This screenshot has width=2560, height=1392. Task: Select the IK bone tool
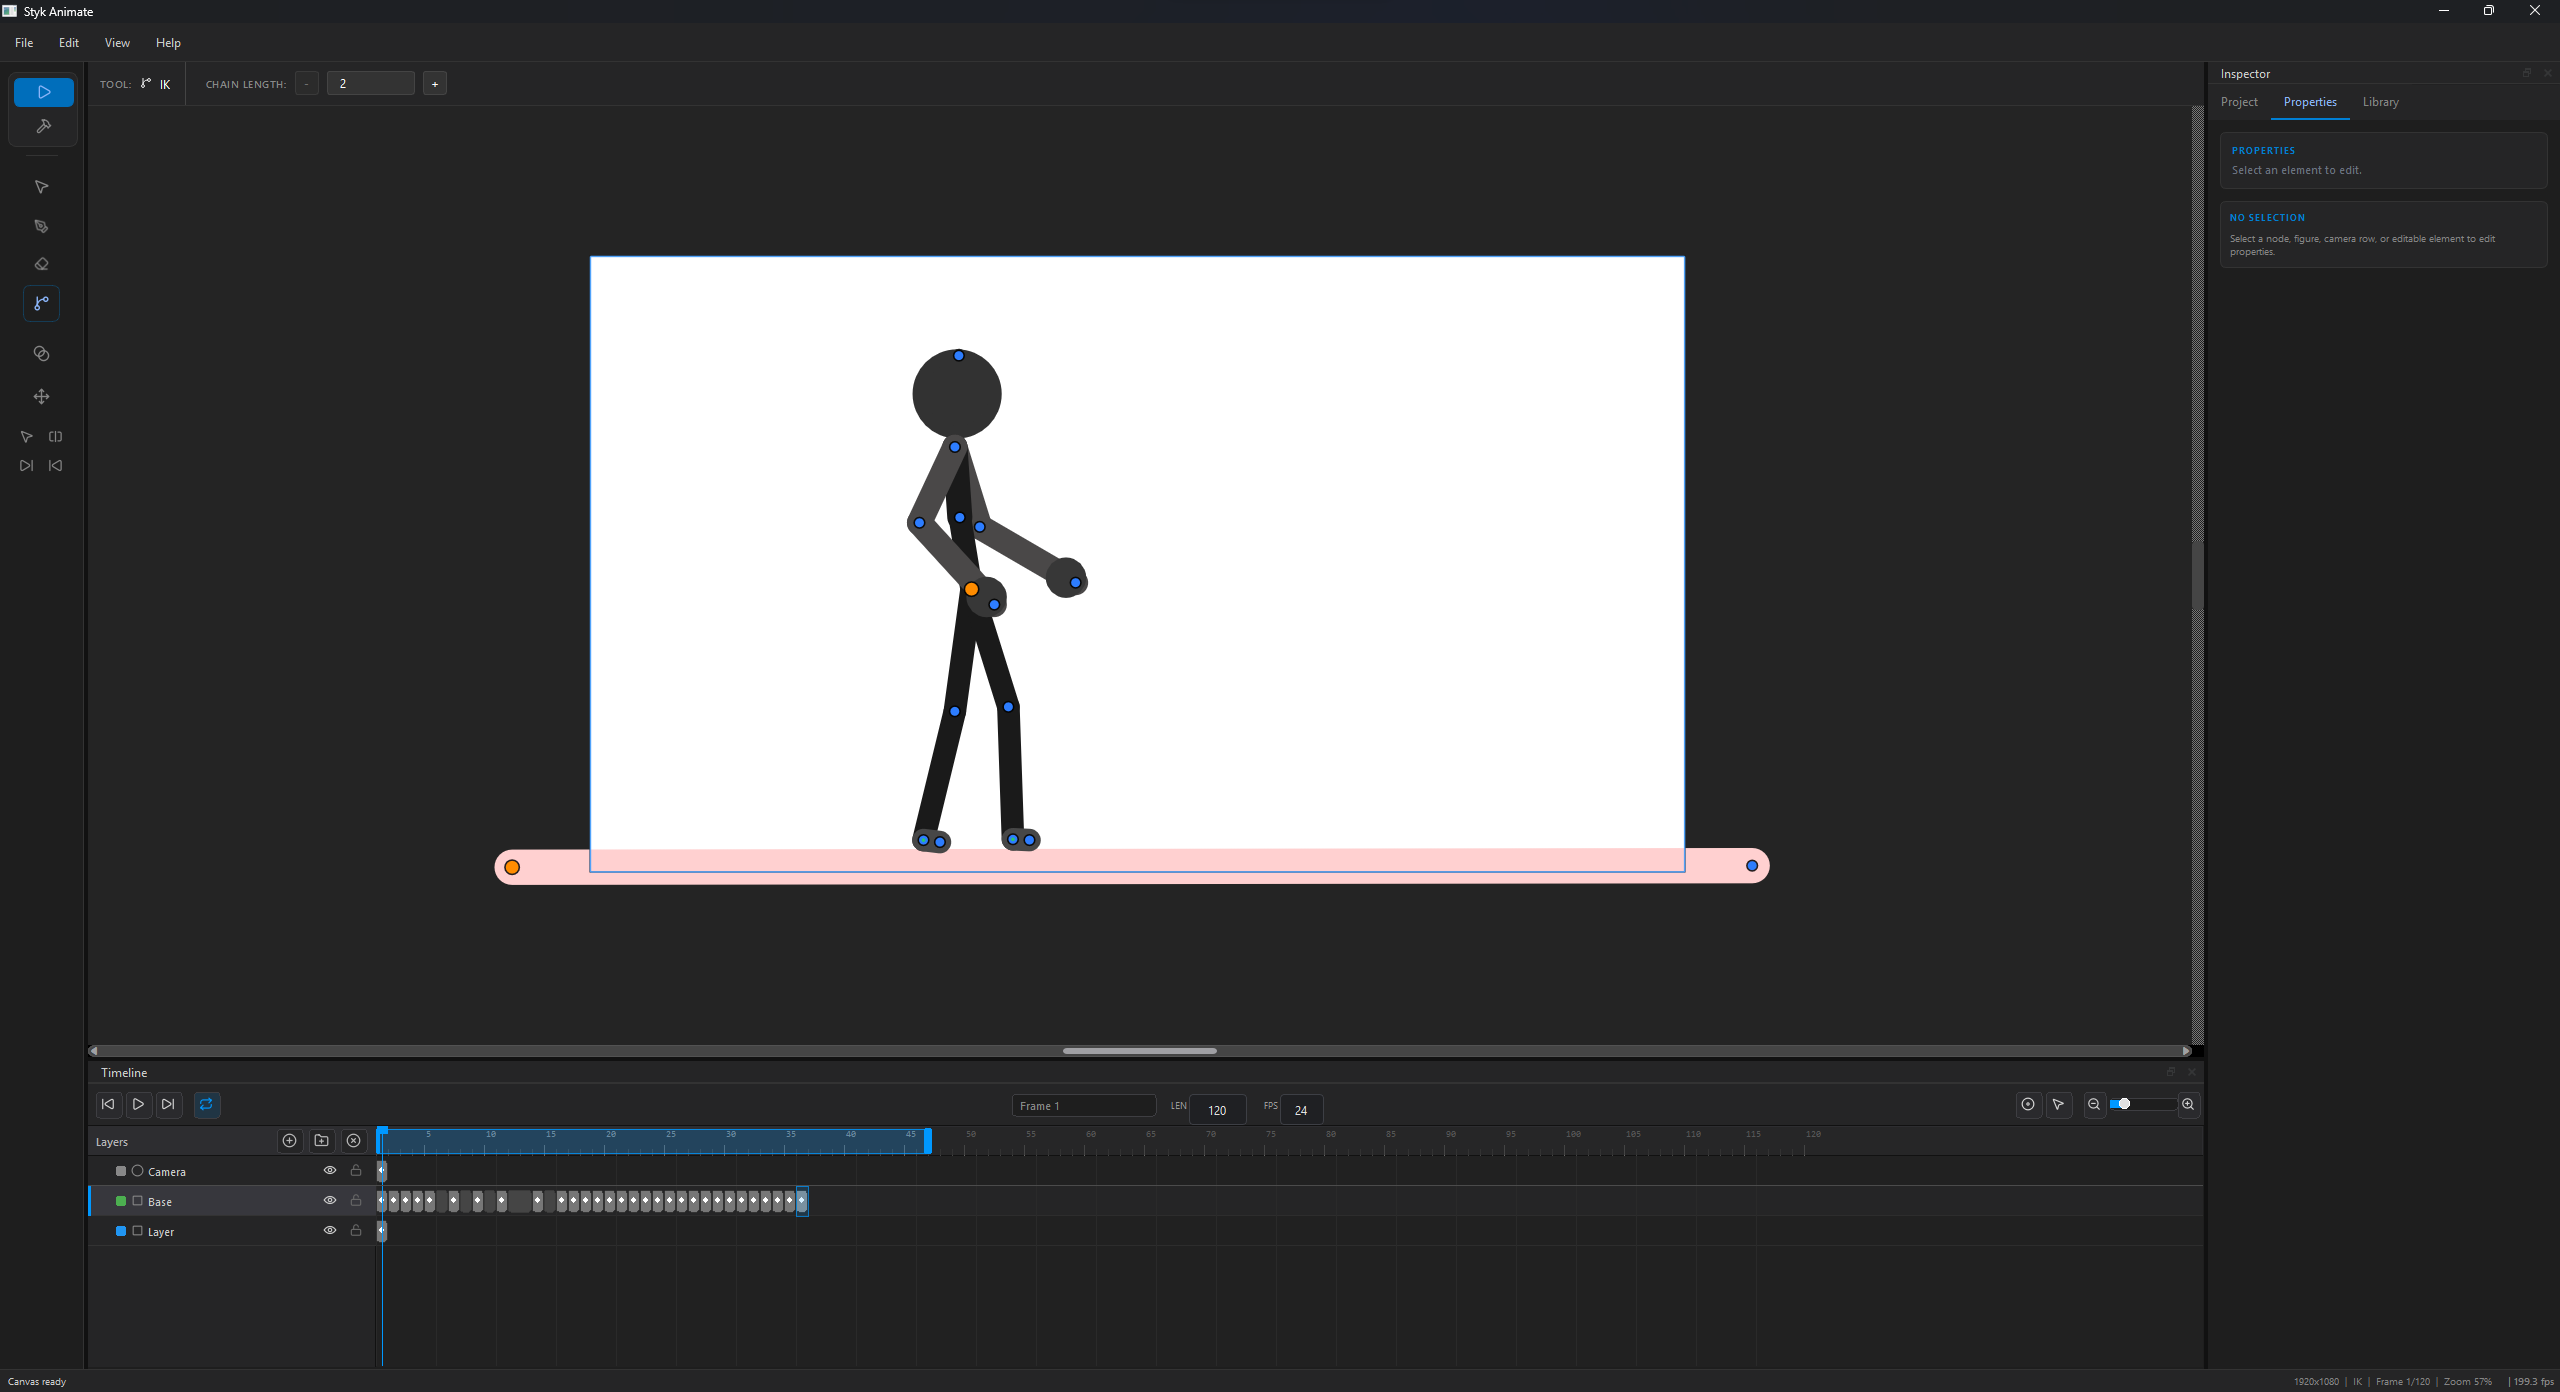tap(41, 303)
